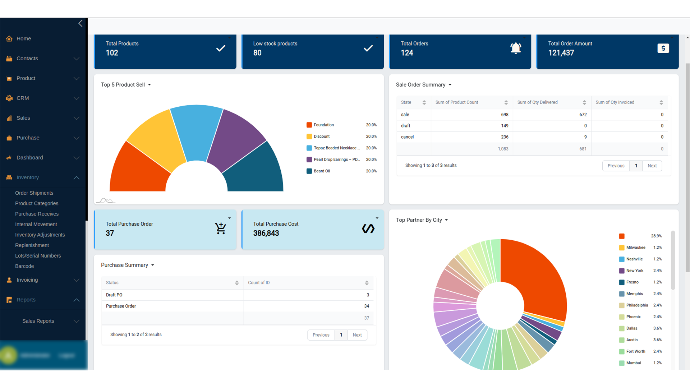Expand the Sales menu chevron

pyautogui.click(x=77, y=118)
